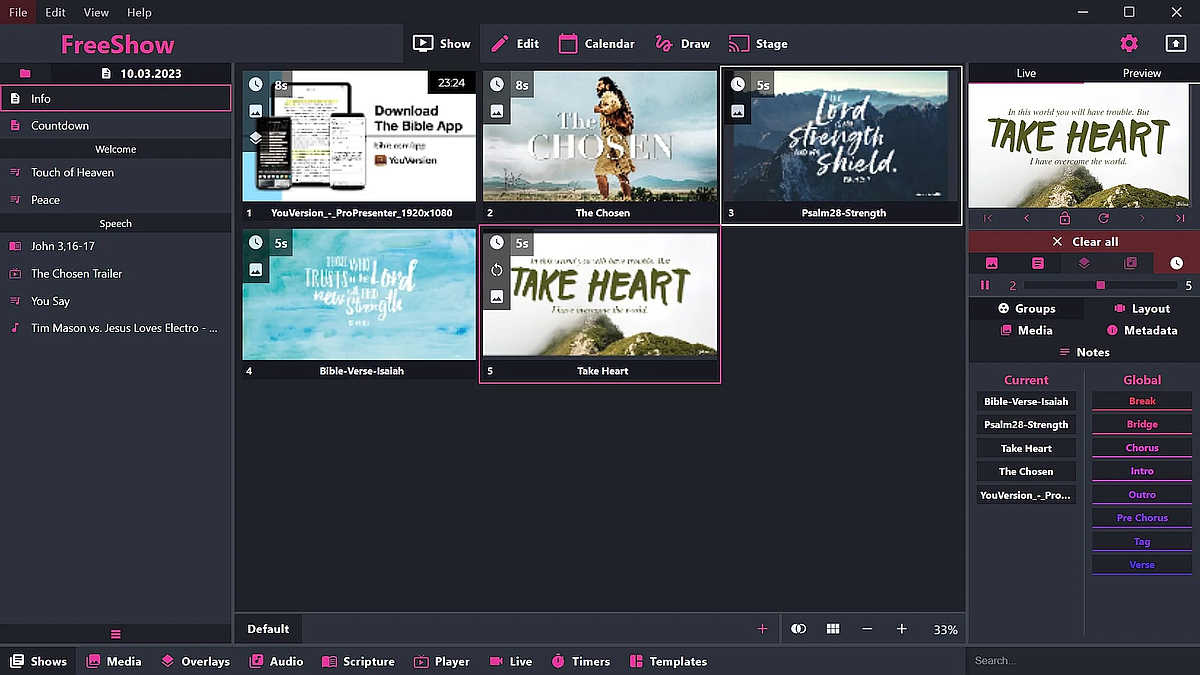This screenshot has width=1200, height=675.
Task: Zoom out slides with minus icon
Action: [x=867, y=629]
